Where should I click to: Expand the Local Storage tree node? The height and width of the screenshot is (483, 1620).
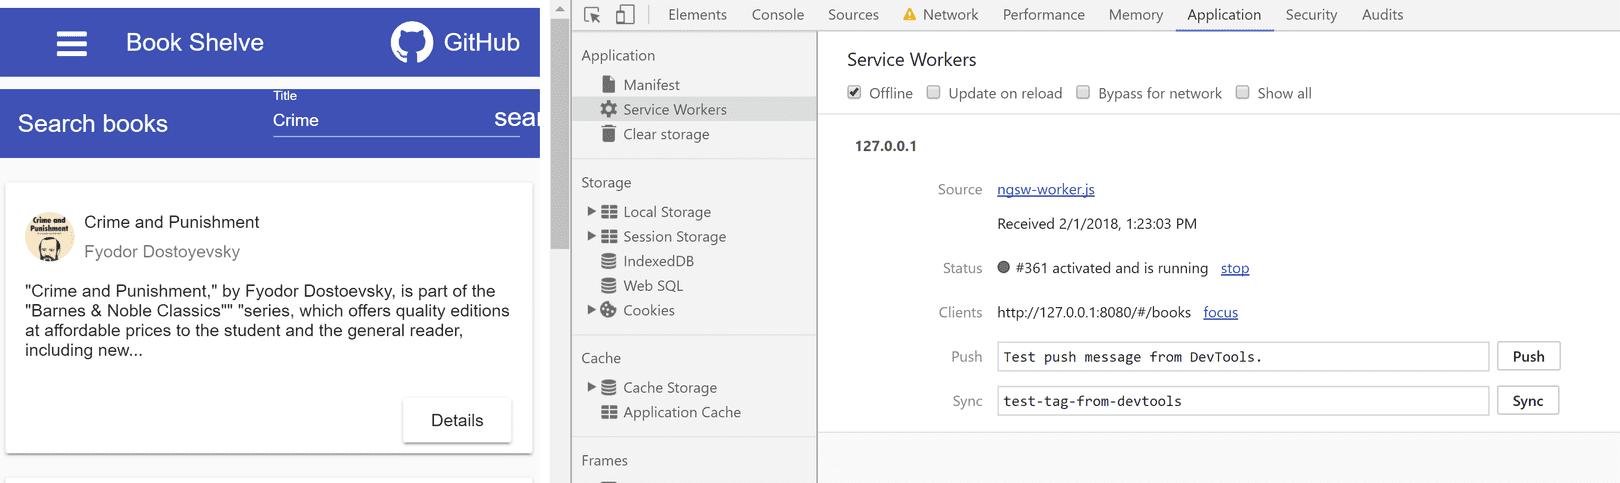[591, 212]
